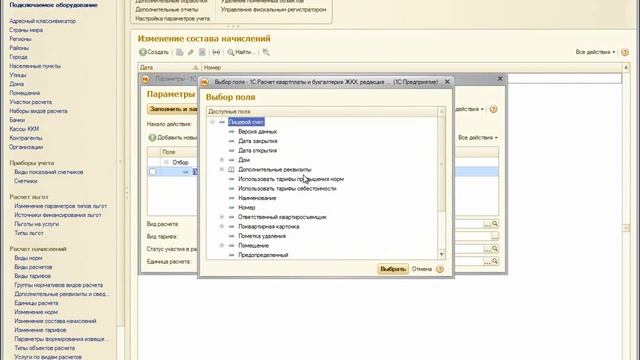Click the pencil edit icon in list toolbar
This screenshot has height=360, width=640.
click(191, 52)
